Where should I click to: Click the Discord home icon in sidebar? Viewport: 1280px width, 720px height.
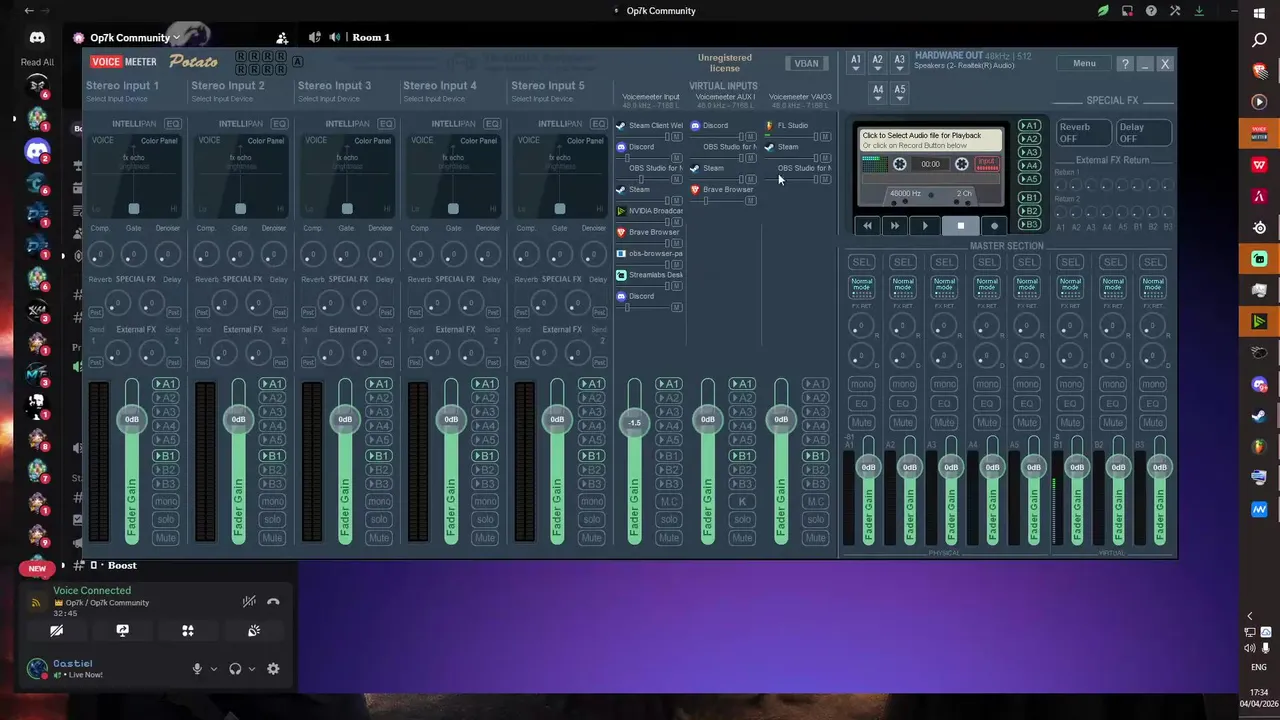(37, 37)
